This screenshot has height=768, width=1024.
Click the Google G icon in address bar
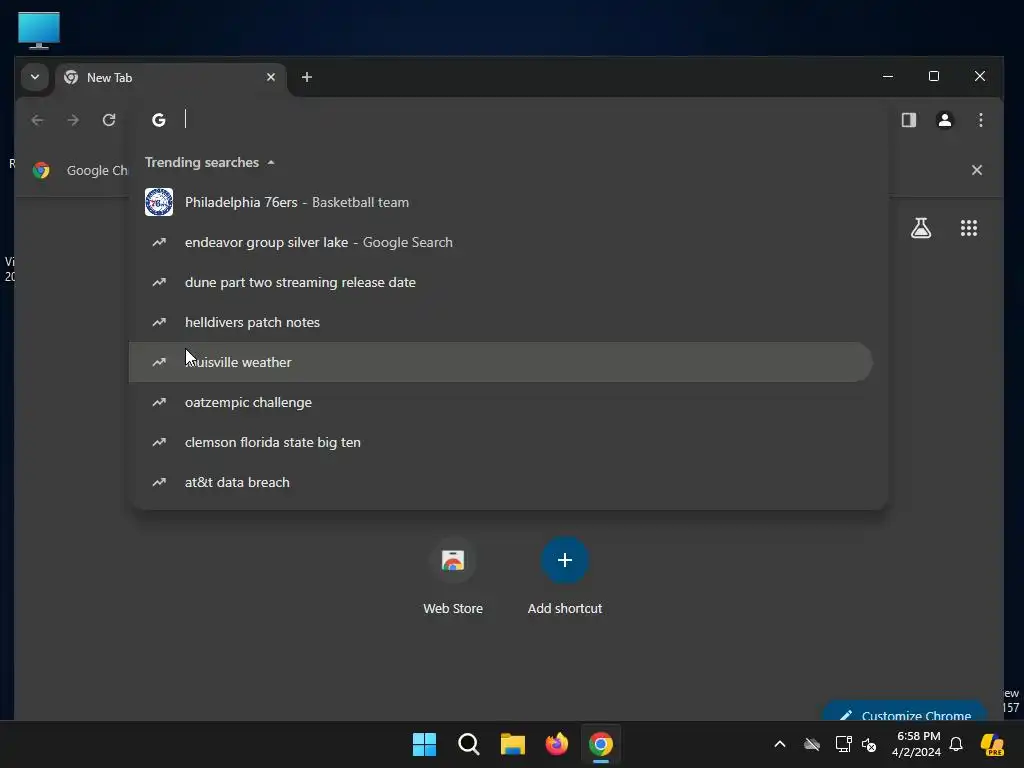tap(159, 120)
